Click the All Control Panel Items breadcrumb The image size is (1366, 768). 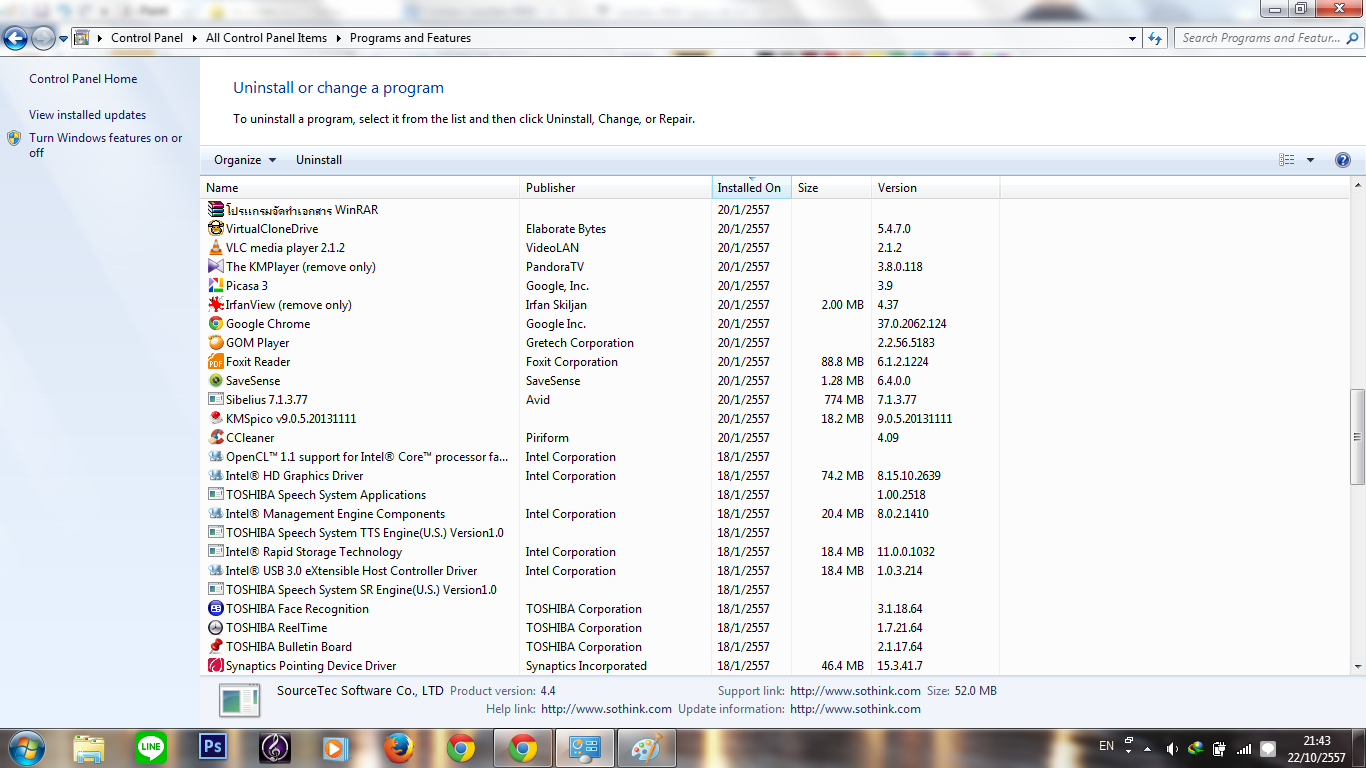[x=266, y=38]
